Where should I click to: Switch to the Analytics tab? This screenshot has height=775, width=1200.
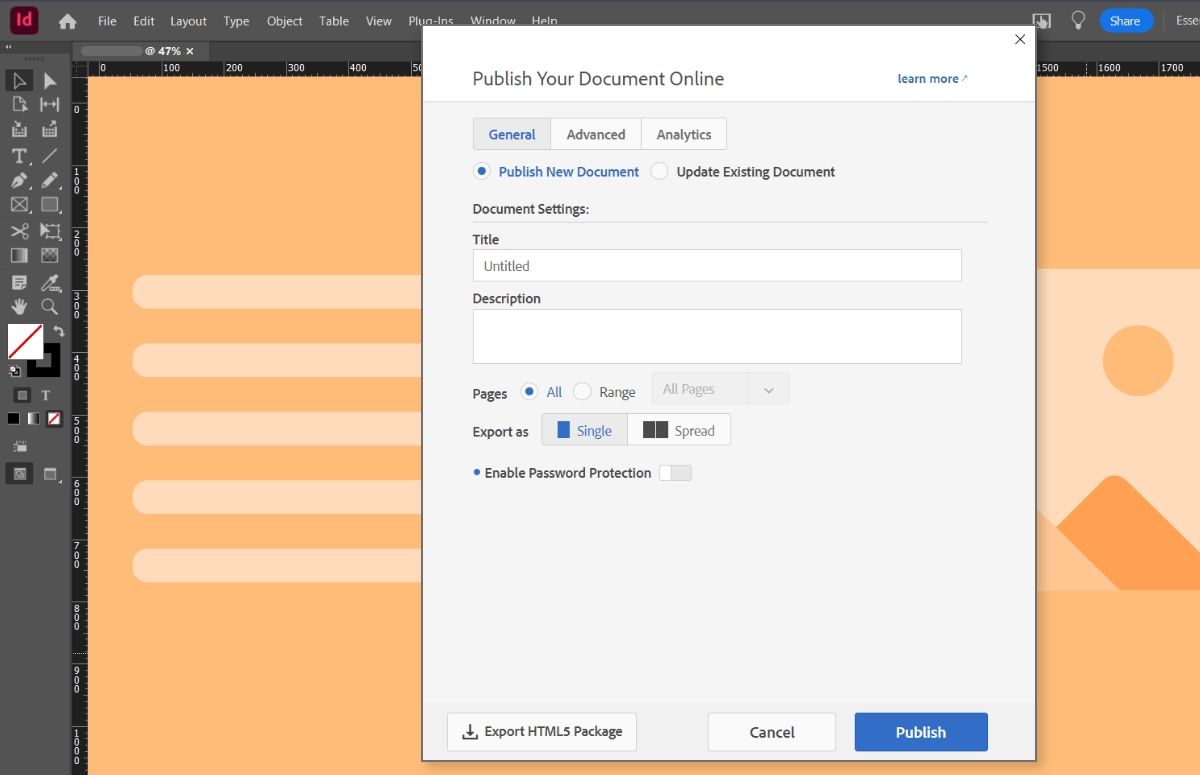(x=683, y=133)
